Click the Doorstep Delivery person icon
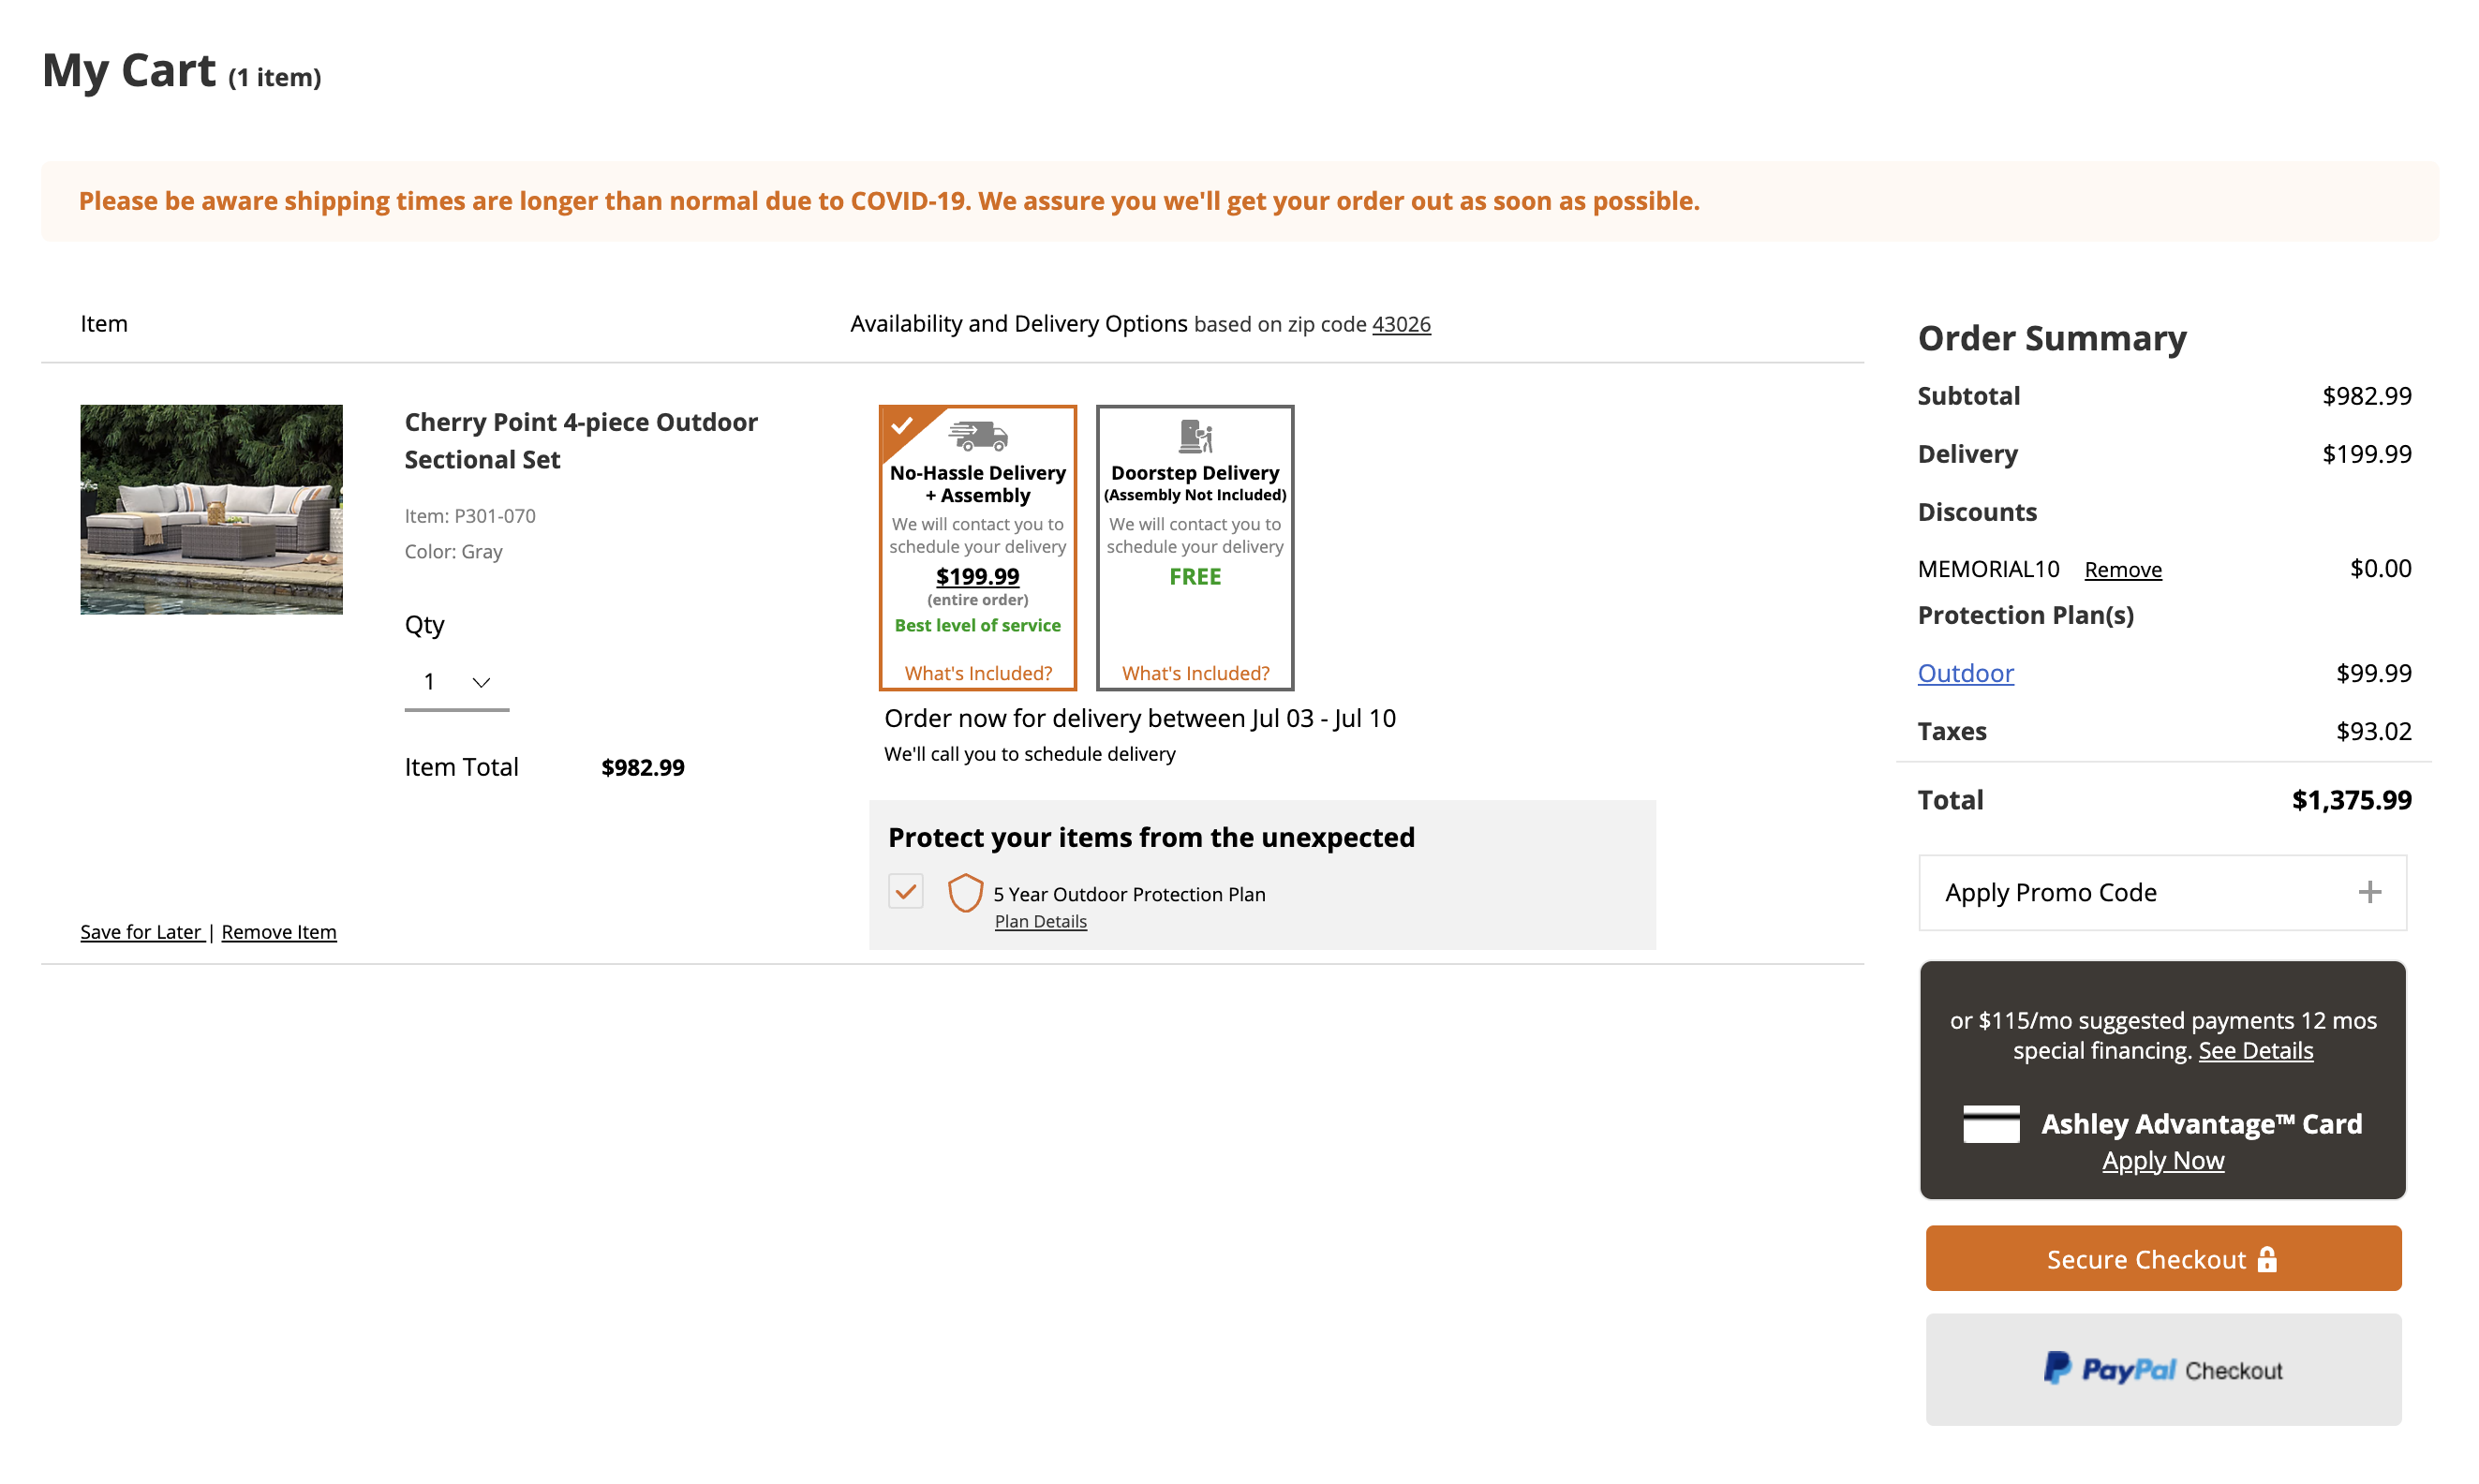The height and width of the screenshot is (1484, 2479). [x=1196, y=436]
